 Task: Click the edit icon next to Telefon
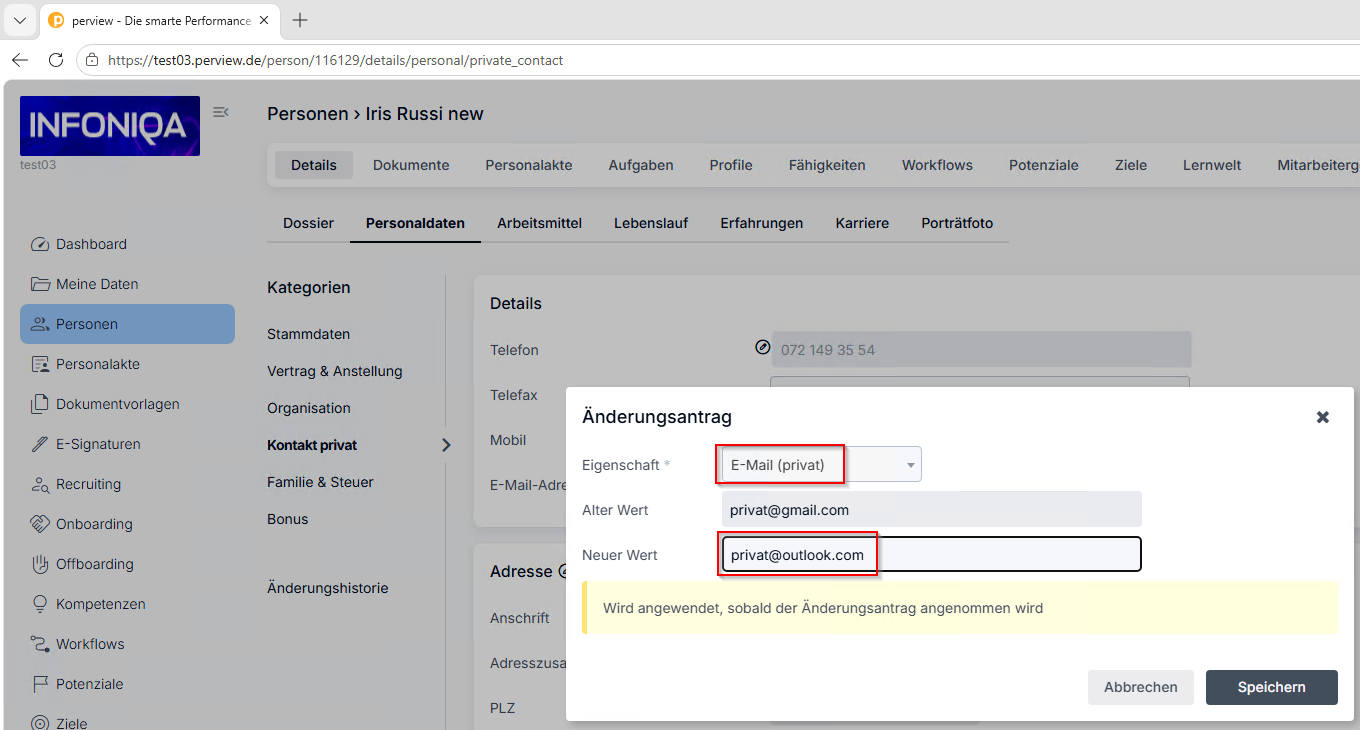pos(763,347)
